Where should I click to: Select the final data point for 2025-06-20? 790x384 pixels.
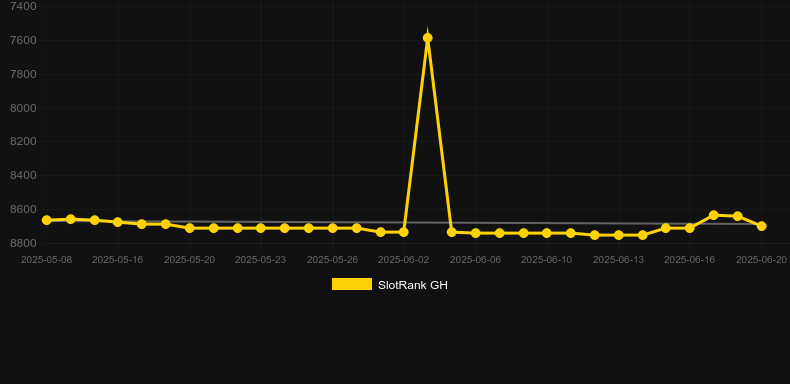(761, 226)
